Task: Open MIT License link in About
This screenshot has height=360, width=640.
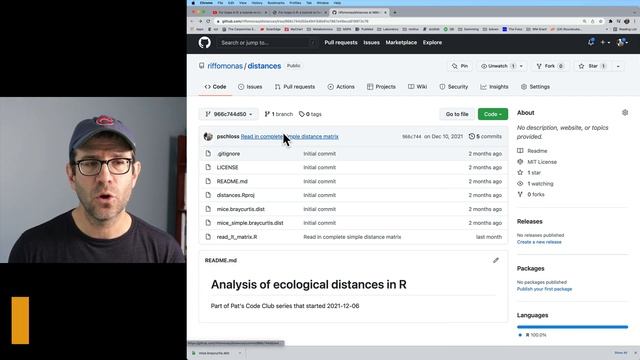Action: [542, 162]
